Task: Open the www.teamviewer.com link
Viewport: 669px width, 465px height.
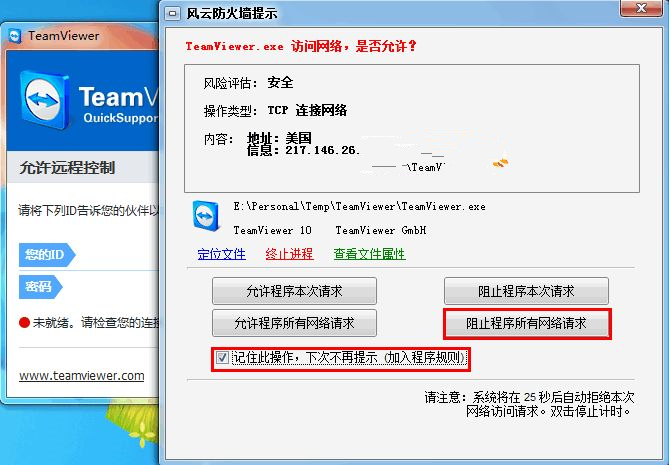Action: tap(81, 376)
